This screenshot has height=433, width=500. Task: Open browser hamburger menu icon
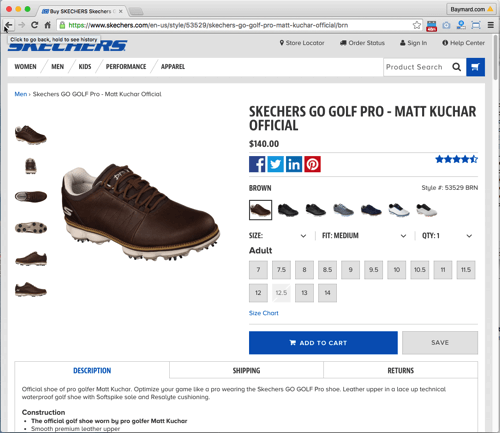[491, 25]
